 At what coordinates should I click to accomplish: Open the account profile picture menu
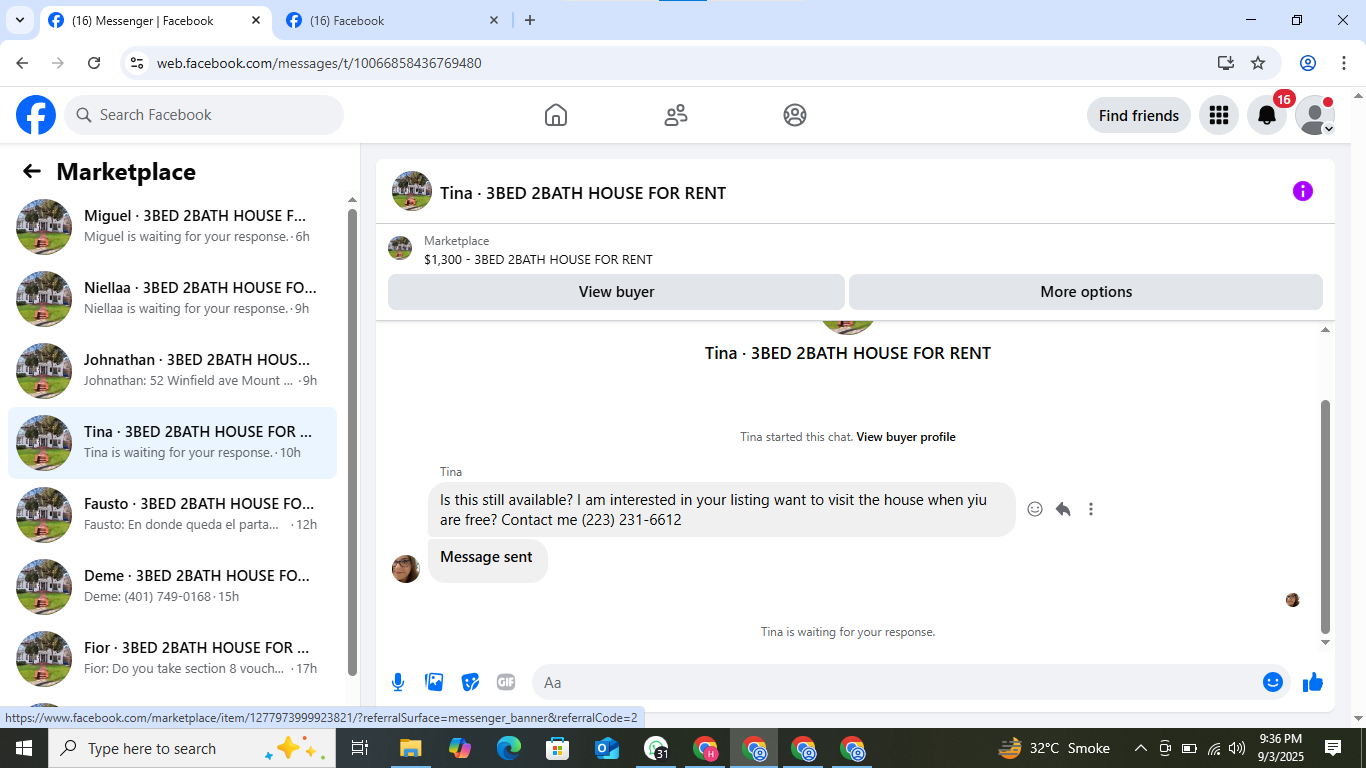tap(1315, 115)
